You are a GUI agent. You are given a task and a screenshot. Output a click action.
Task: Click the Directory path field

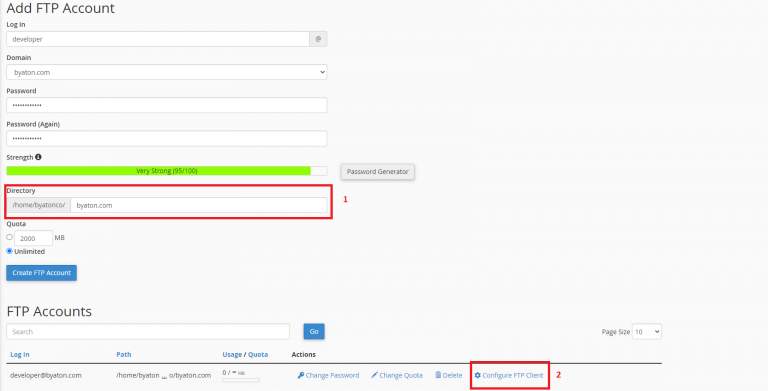tap(199, 205)
